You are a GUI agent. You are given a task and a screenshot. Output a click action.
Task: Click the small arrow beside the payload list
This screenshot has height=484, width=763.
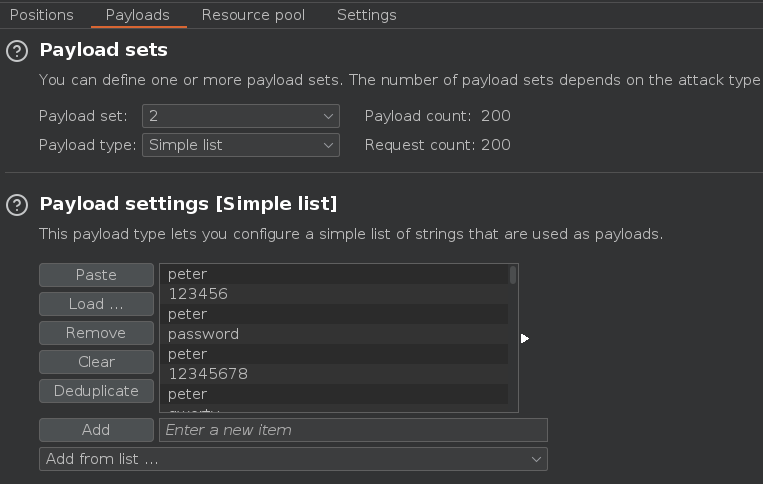point(525,339)
